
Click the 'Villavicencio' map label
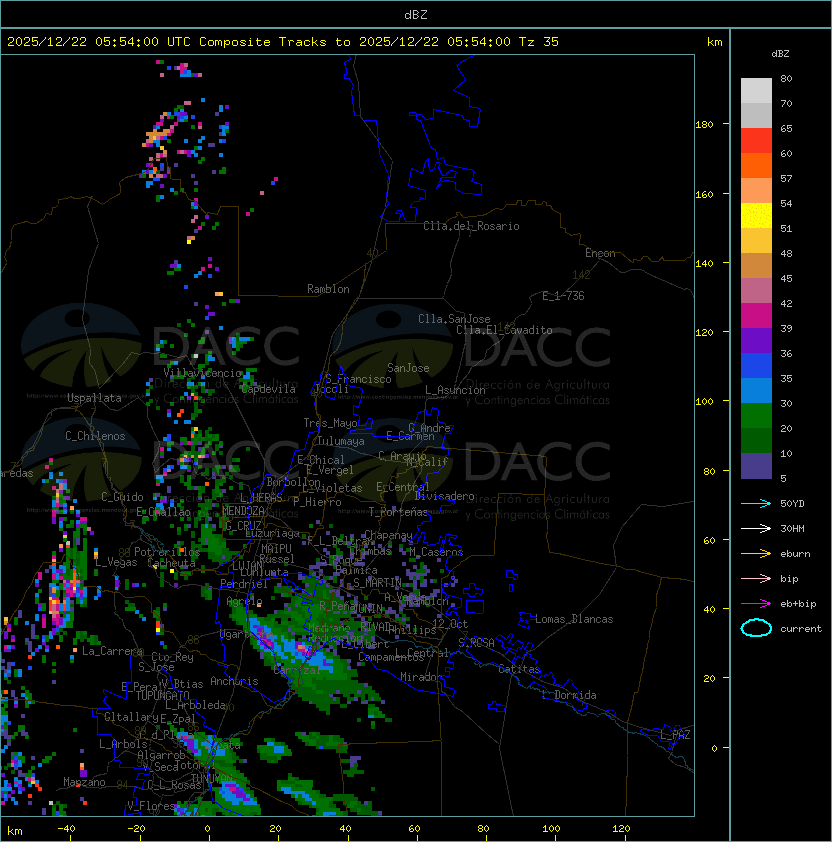[x=203, y=373]
